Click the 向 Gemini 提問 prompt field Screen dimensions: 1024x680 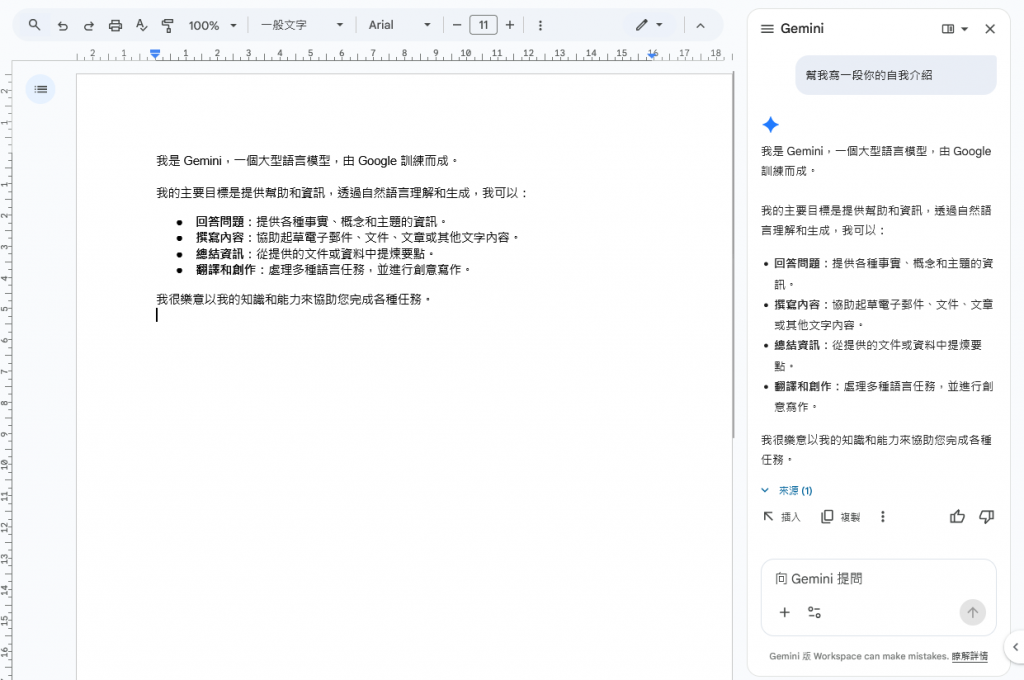tap(878, 579)
